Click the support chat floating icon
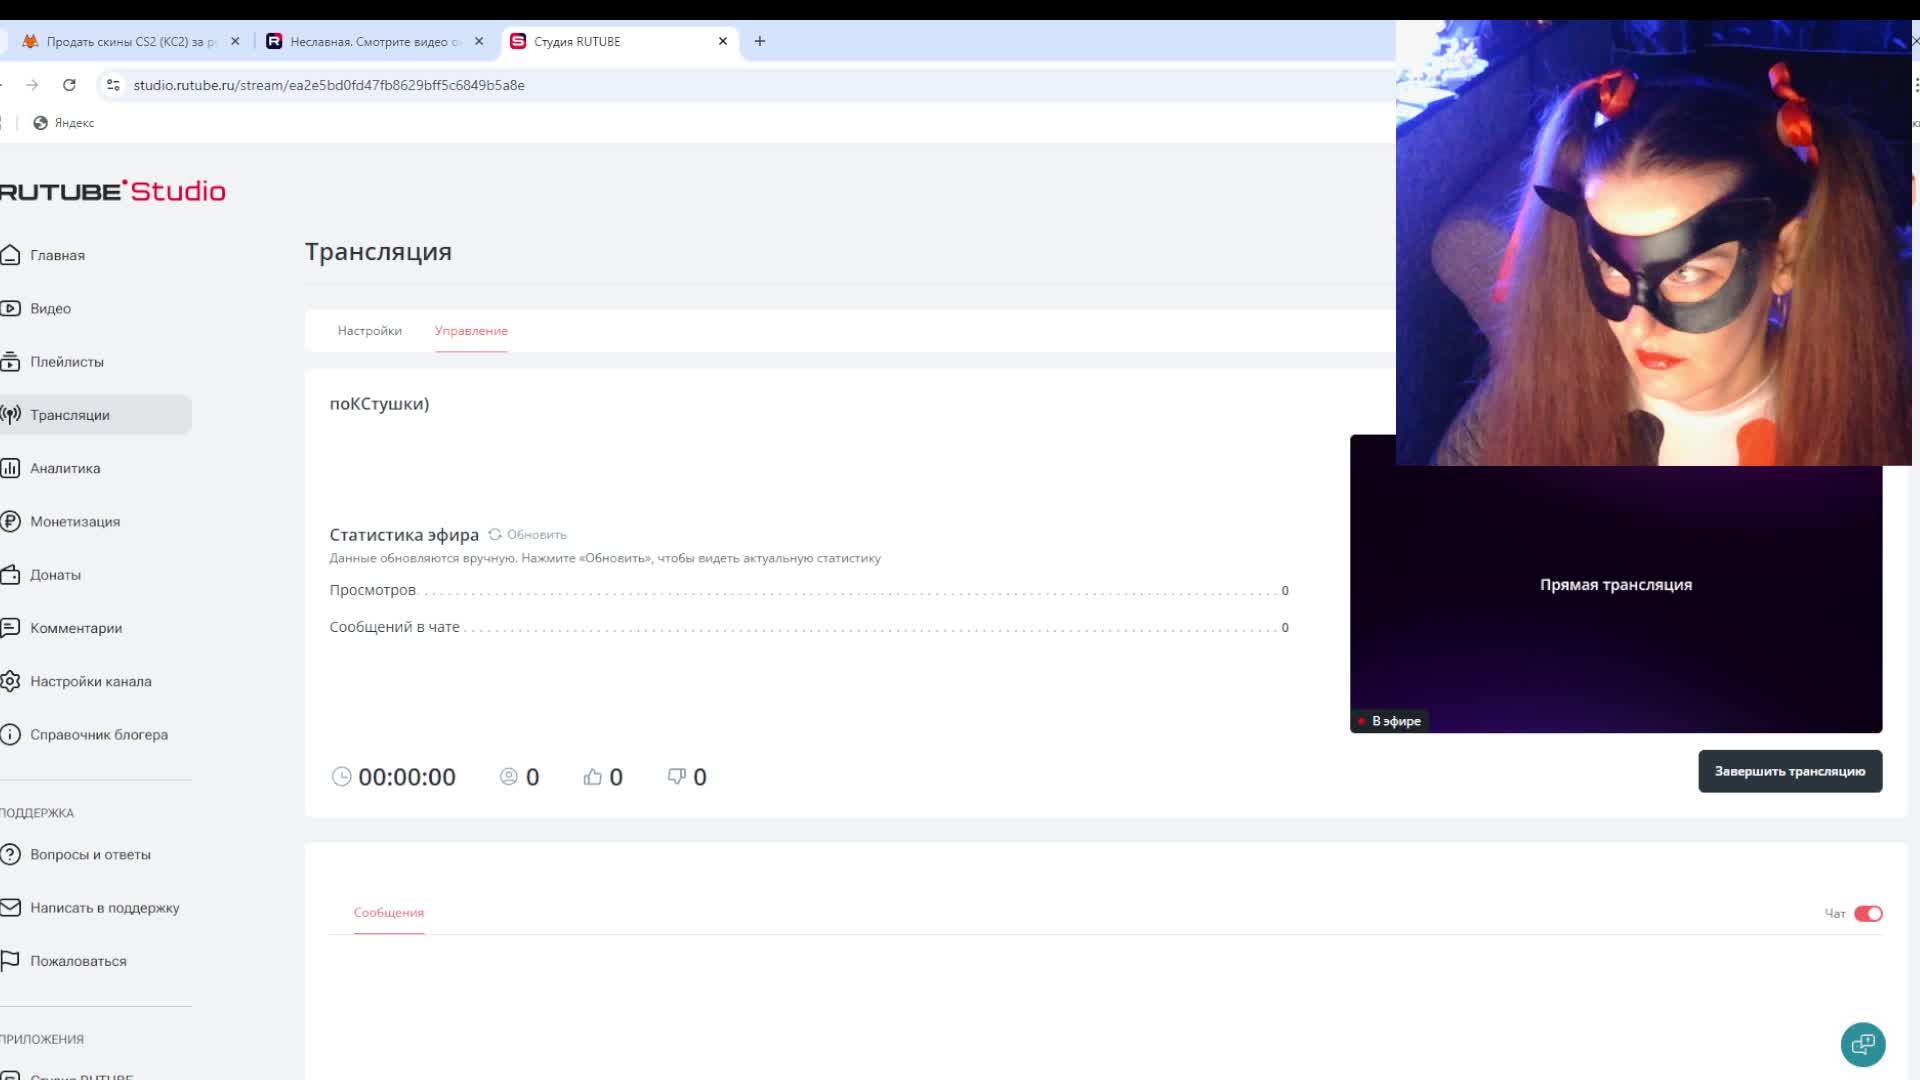The image size is (1920, 1080). click(1862, 1045)
